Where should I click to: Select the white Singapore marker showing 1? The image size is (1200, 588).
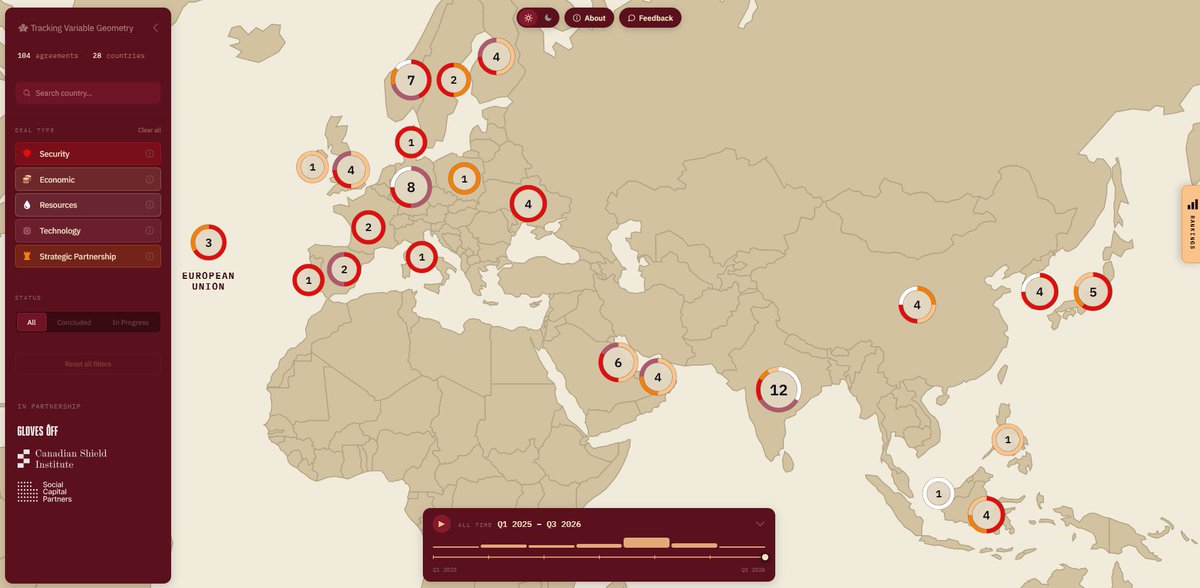click(938, 493)
